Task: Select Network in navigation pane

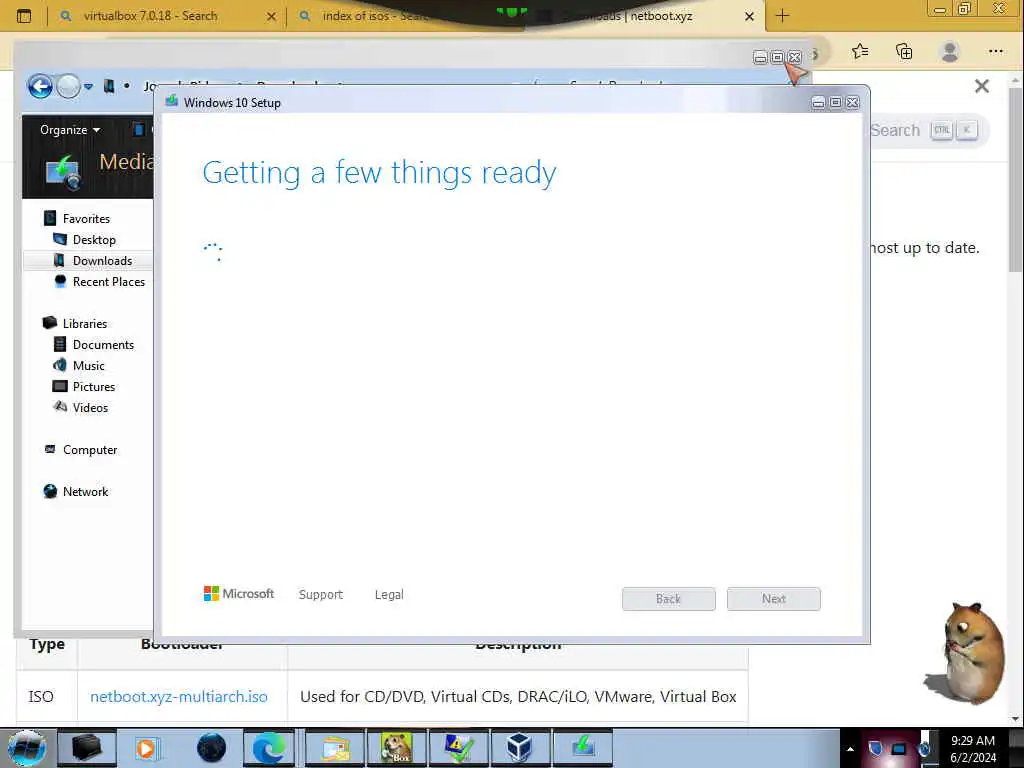Action: (x=86, y=492)
